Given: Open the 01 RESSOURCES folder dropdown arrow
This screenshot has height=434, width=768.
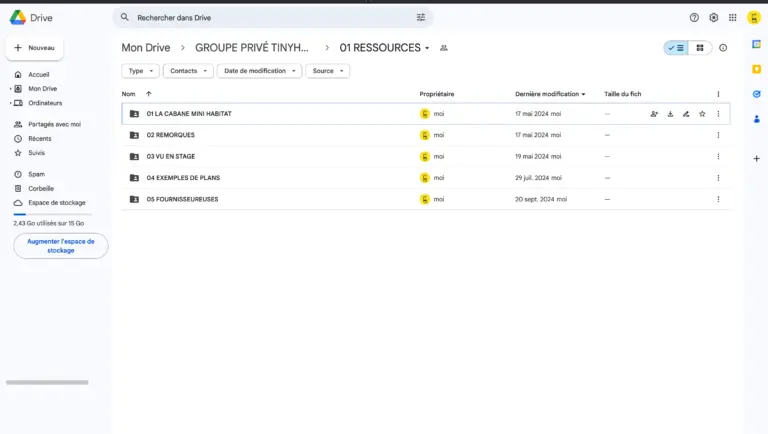Looking at the screenshot, I should click(x=427, y=48).
